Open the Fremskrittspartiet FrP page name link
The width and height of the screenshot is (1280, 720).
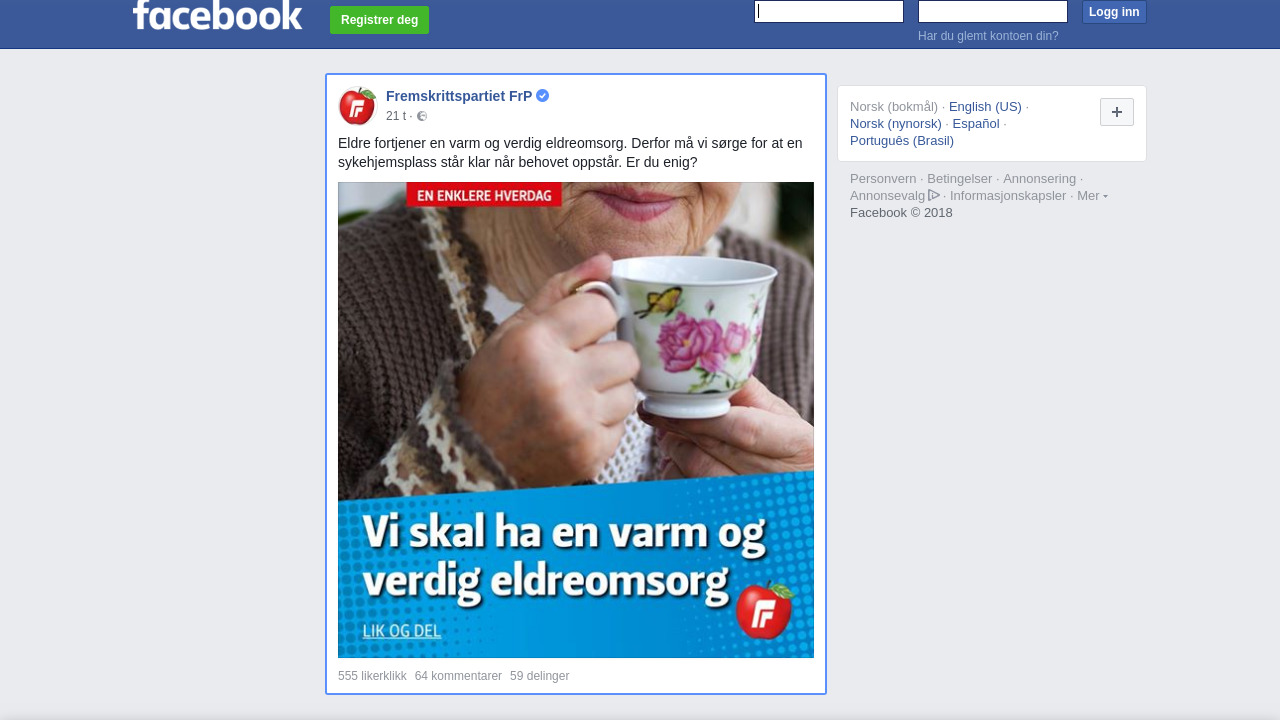[459, 96]
